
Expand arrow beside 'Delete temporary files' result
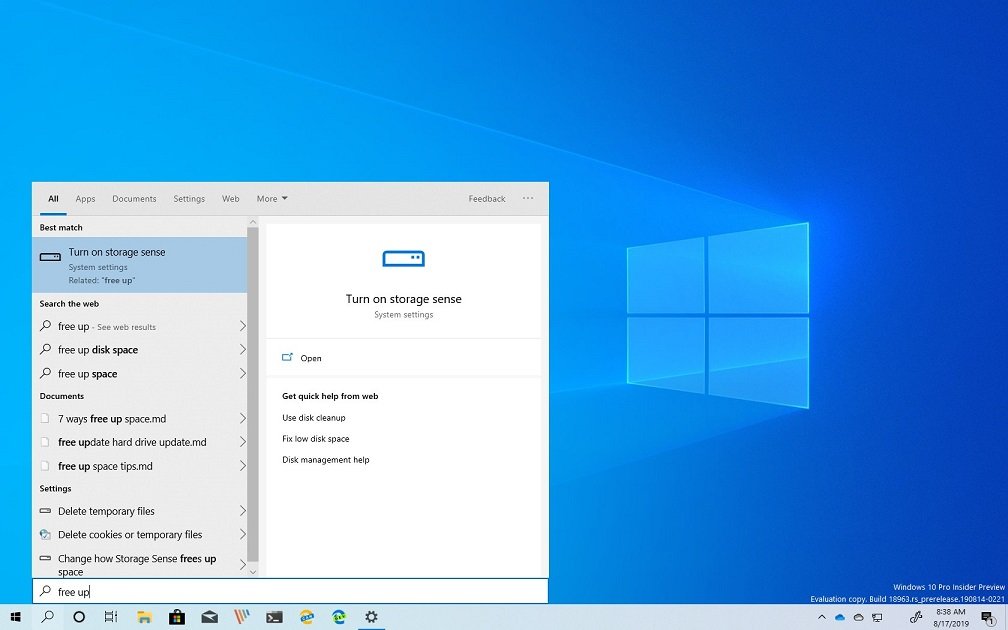point(242,511)
